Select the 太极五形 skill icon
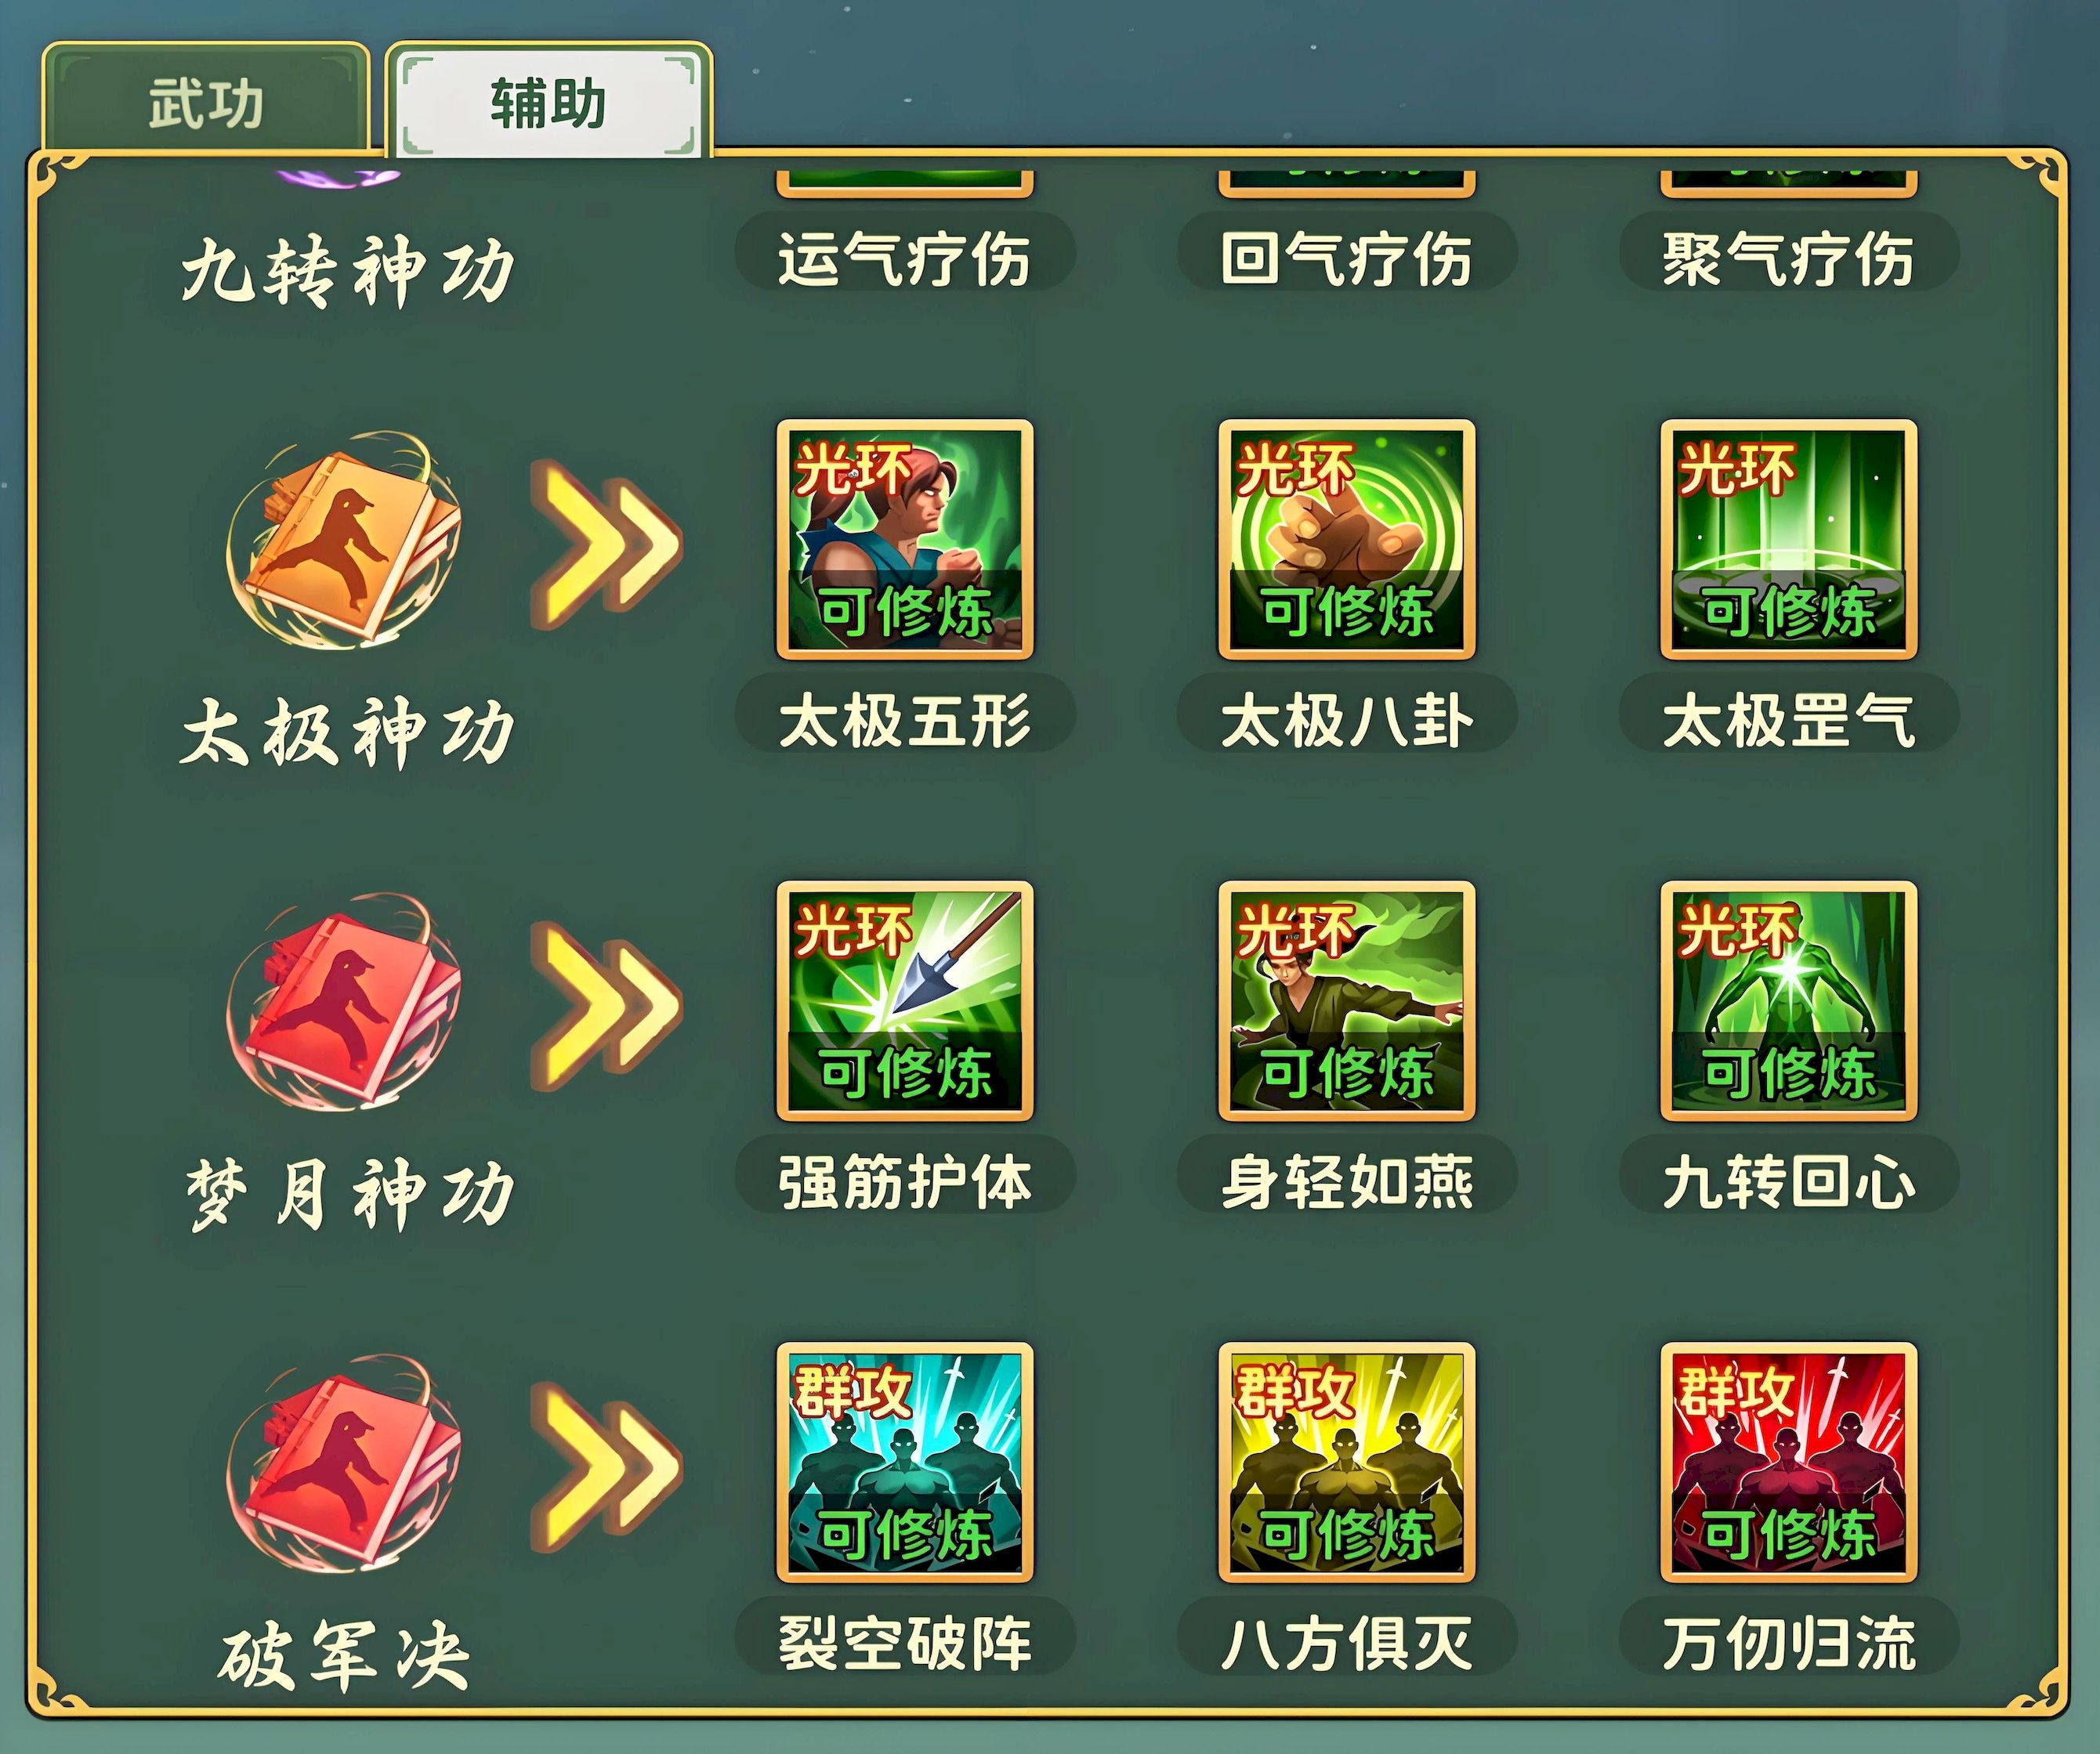The width and height of the screenshot is (2100, 1754). coord(904,540)
